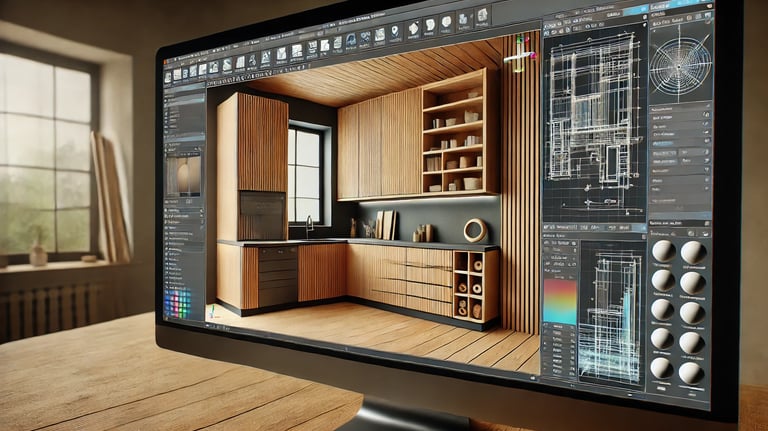Select the bottom-row left material sphere
768x431 pixels.
662,368
